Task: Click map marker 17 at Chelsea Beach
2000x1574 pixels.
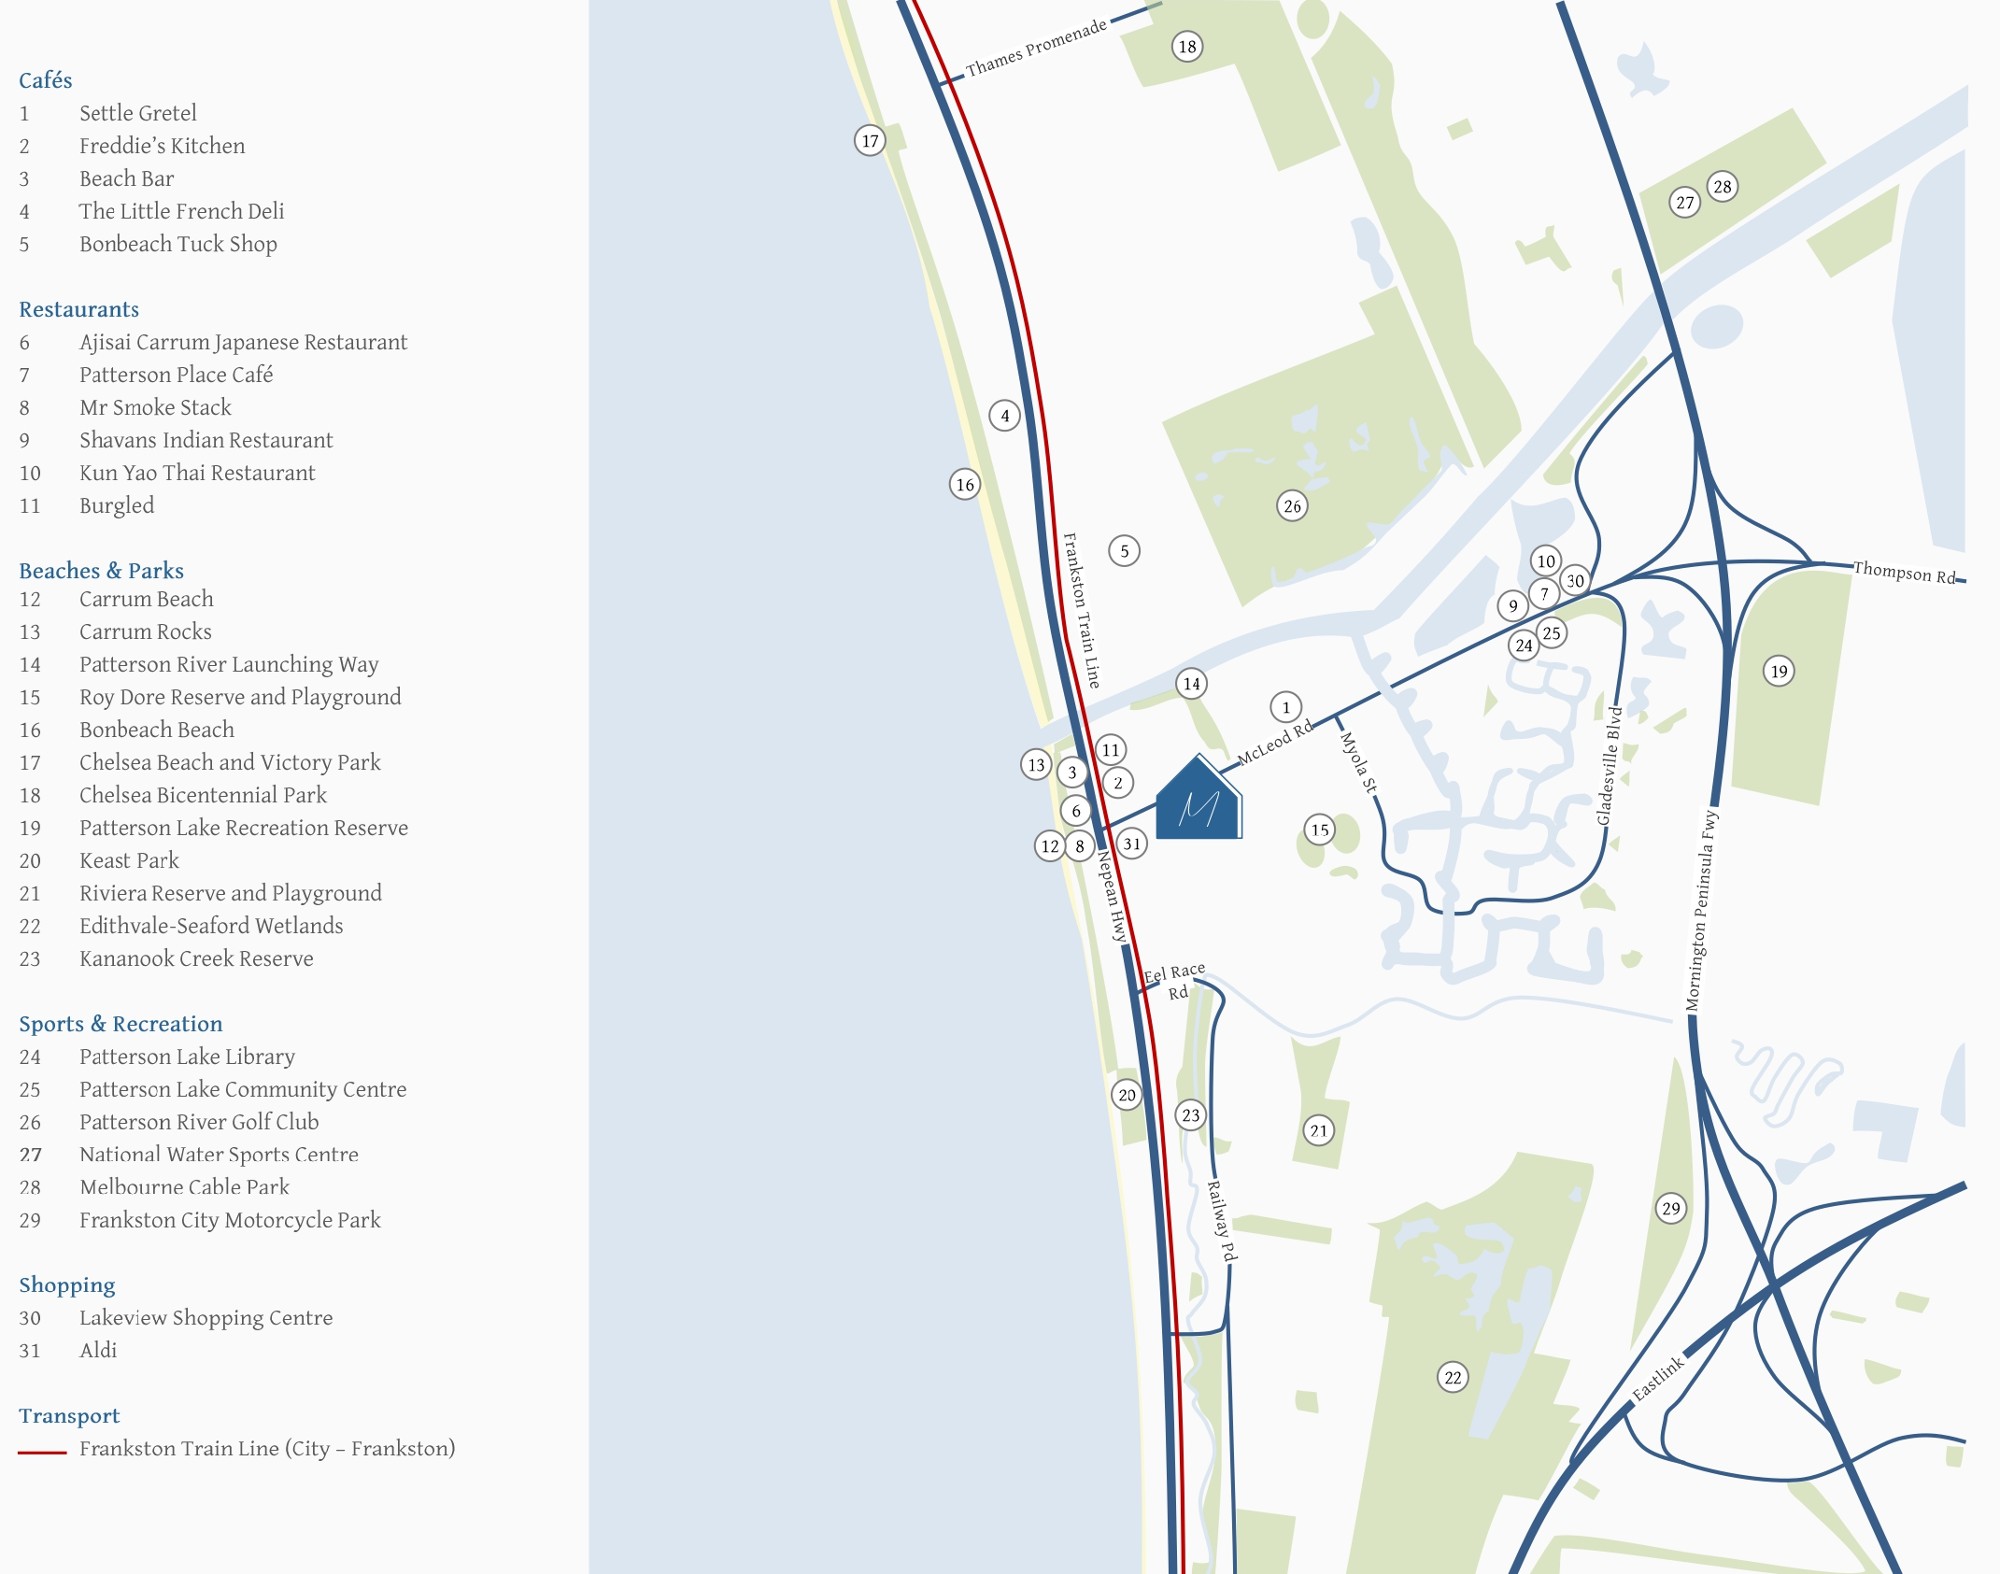Action: click(x=870, y=141)
